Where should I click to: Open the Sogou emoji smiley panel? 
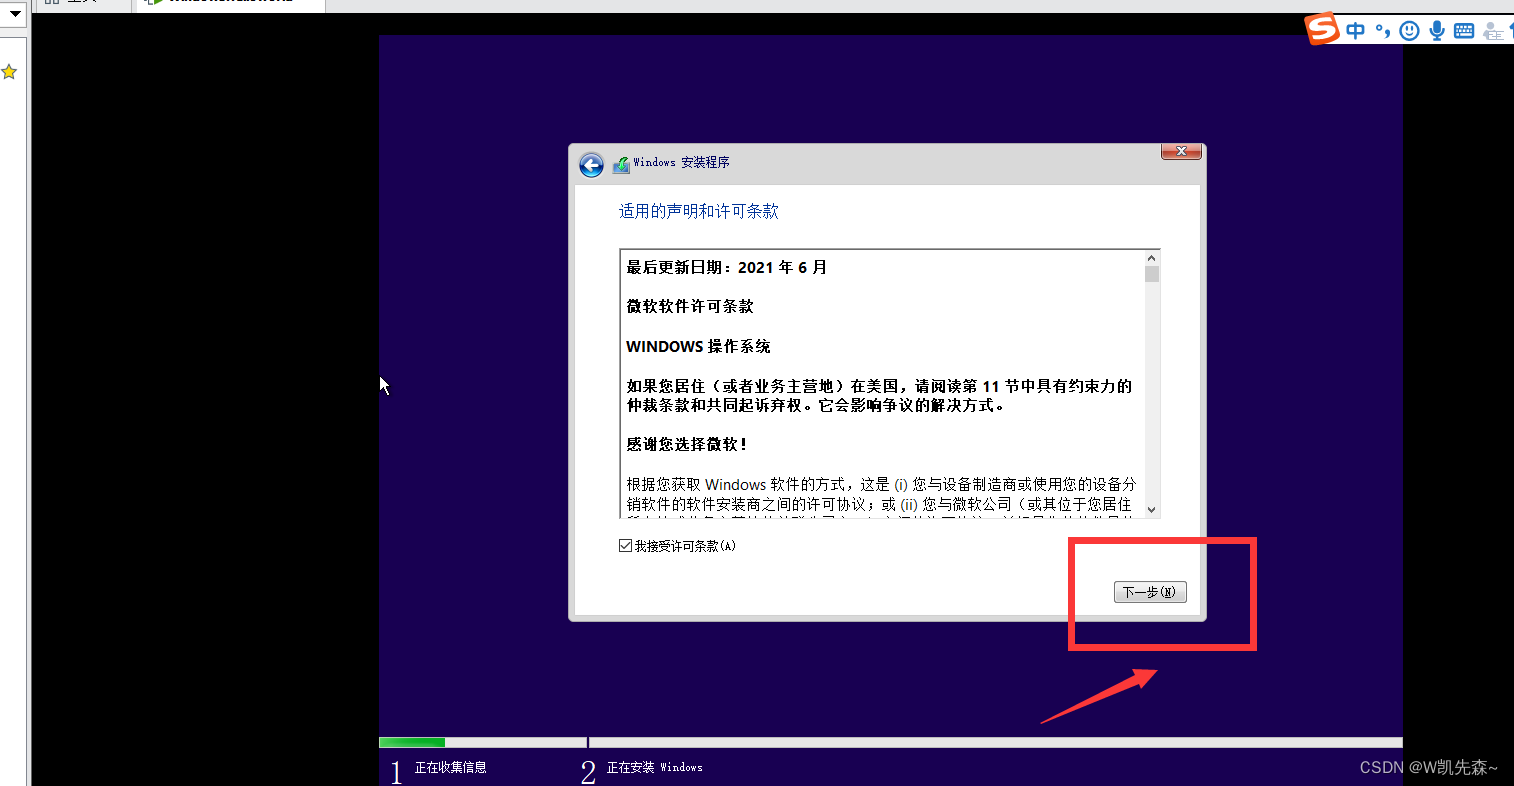[x=1409, y=31]
